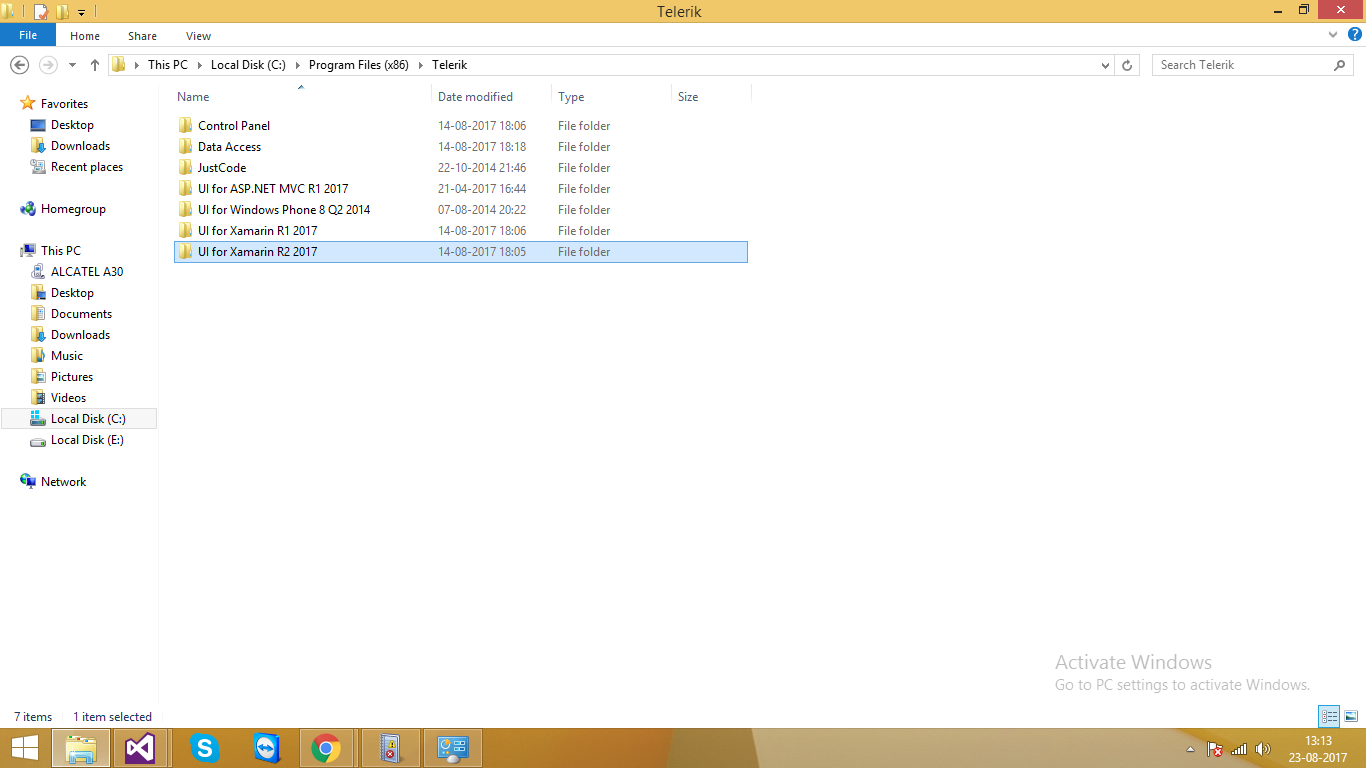Switch to the View ribbon tab
Image resolution: width=1366 pixels, height=768 pixels.
coord(199,36)
